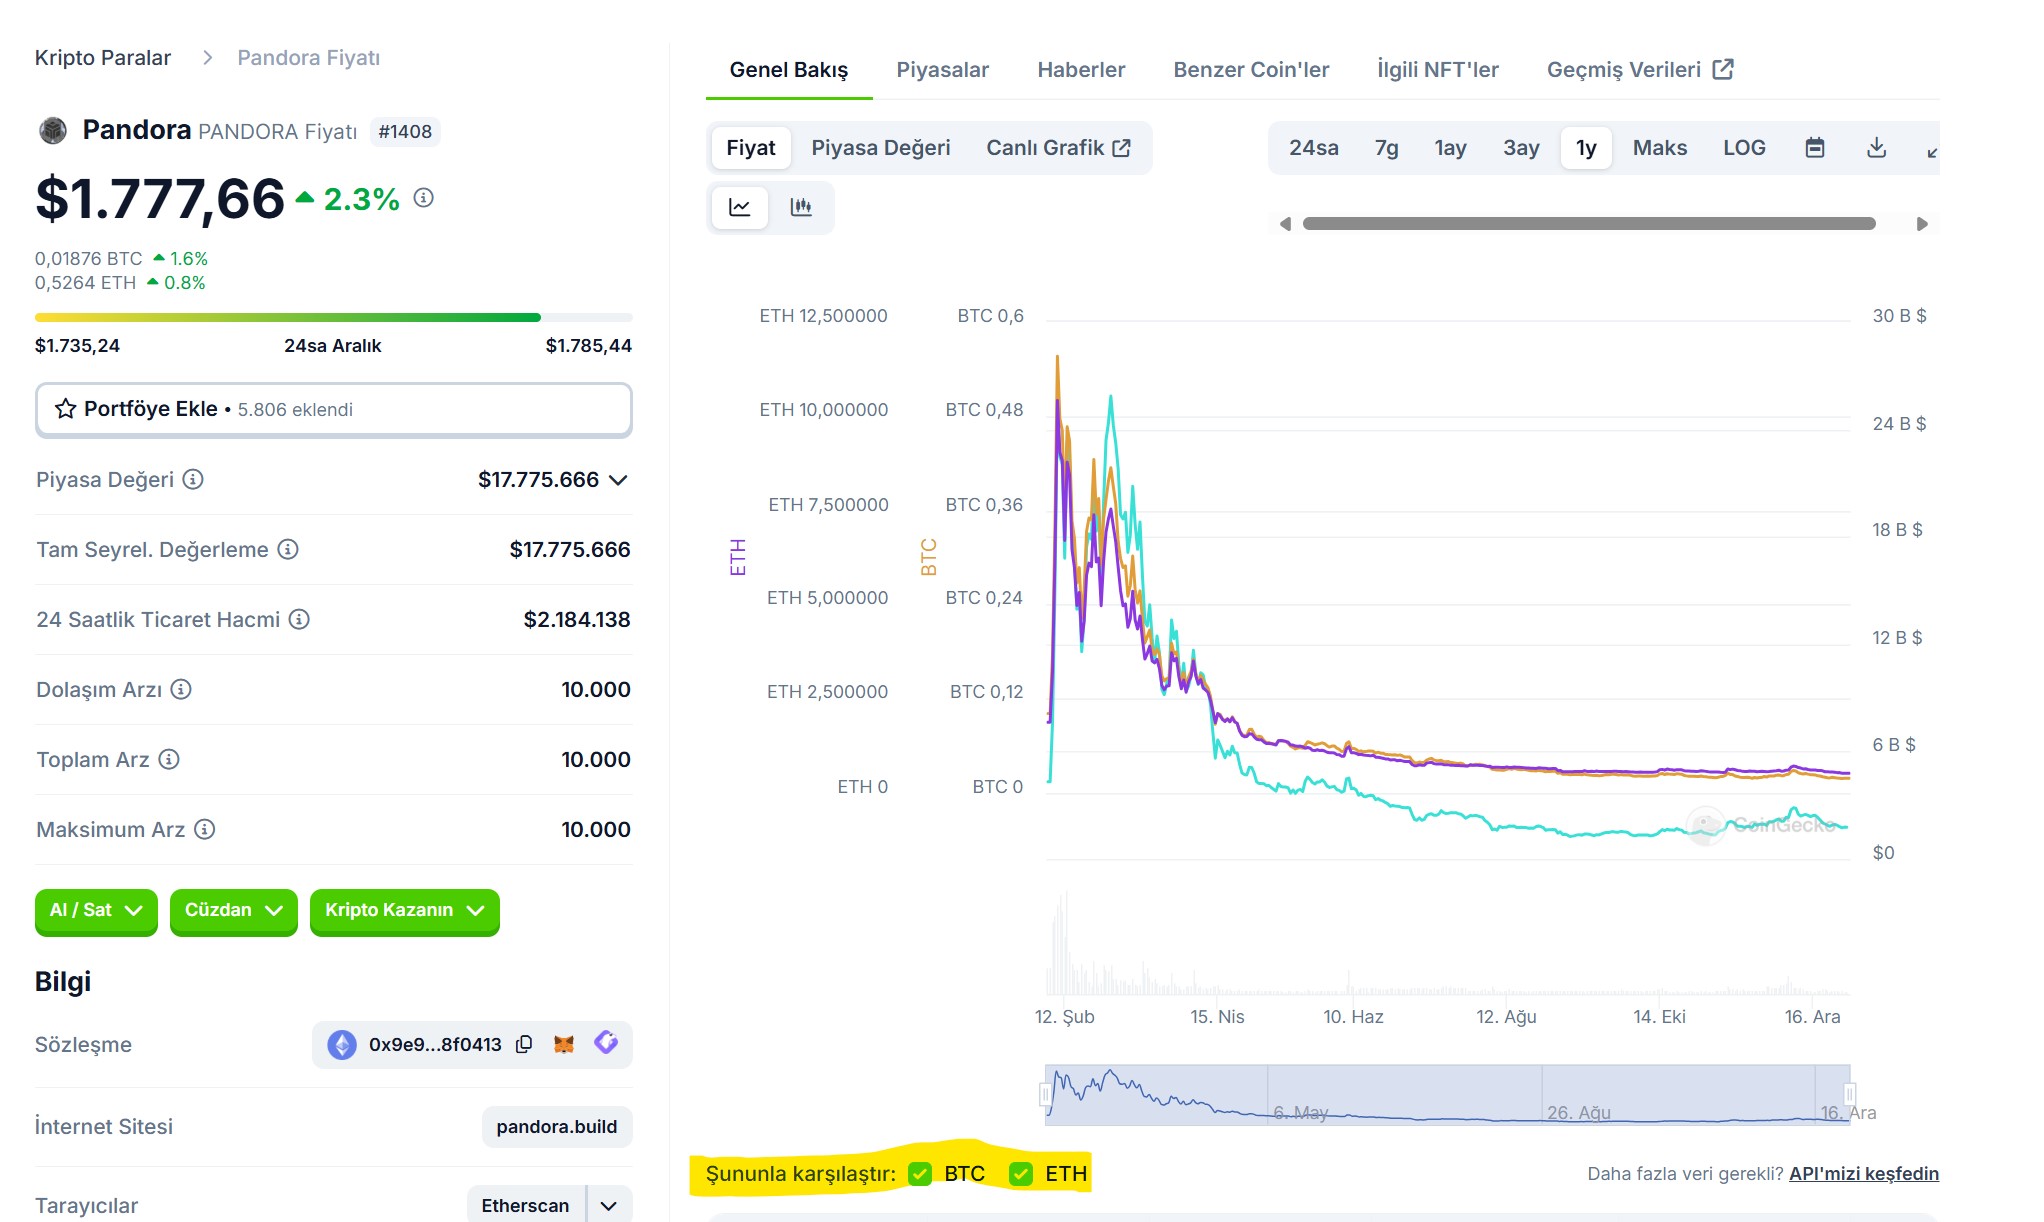This screenshot has width=2044, height=1222.
Task: Expand Etherscan explorers dropdown arrow
Action: tap(609, 1206)
